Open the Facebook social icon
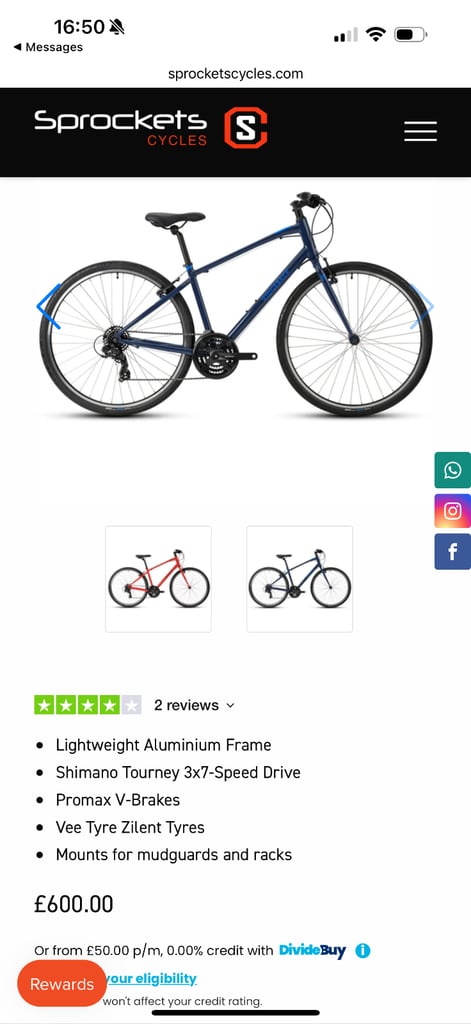The height and width of the screenshot is (1024, 471). point(453,552)
